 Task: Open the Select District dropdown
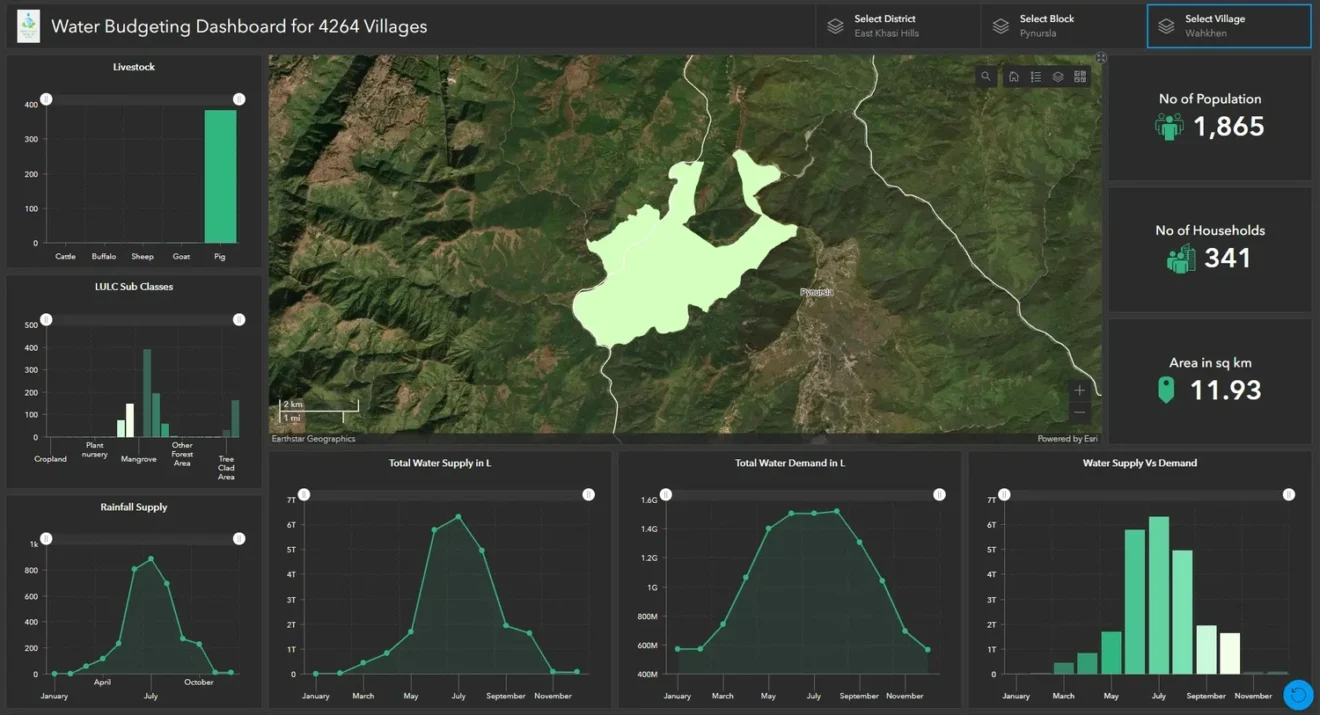897,26
